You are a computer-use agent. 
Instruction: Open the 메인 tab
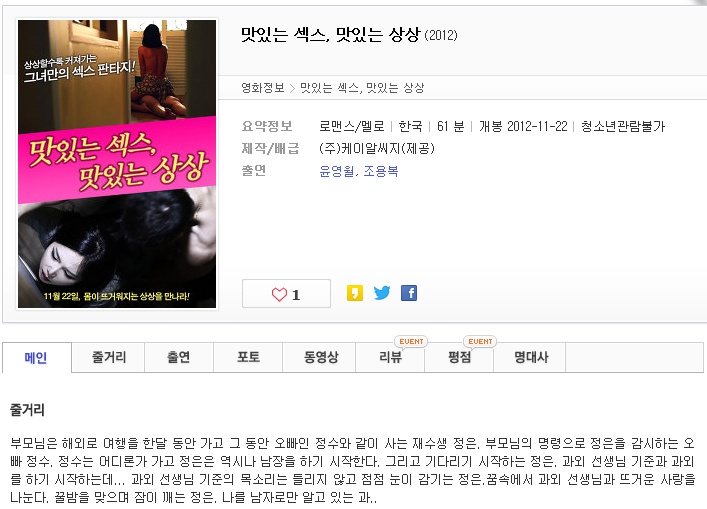click(x=37, y=358)
